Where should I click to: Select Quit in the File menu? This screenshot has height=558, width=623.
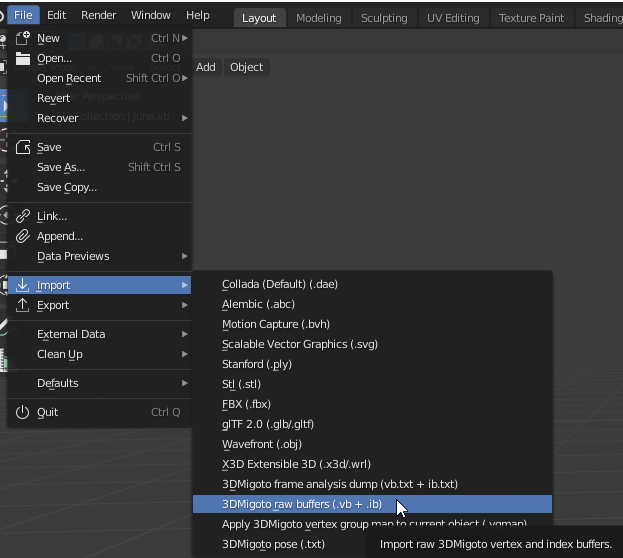click(99, 412)
